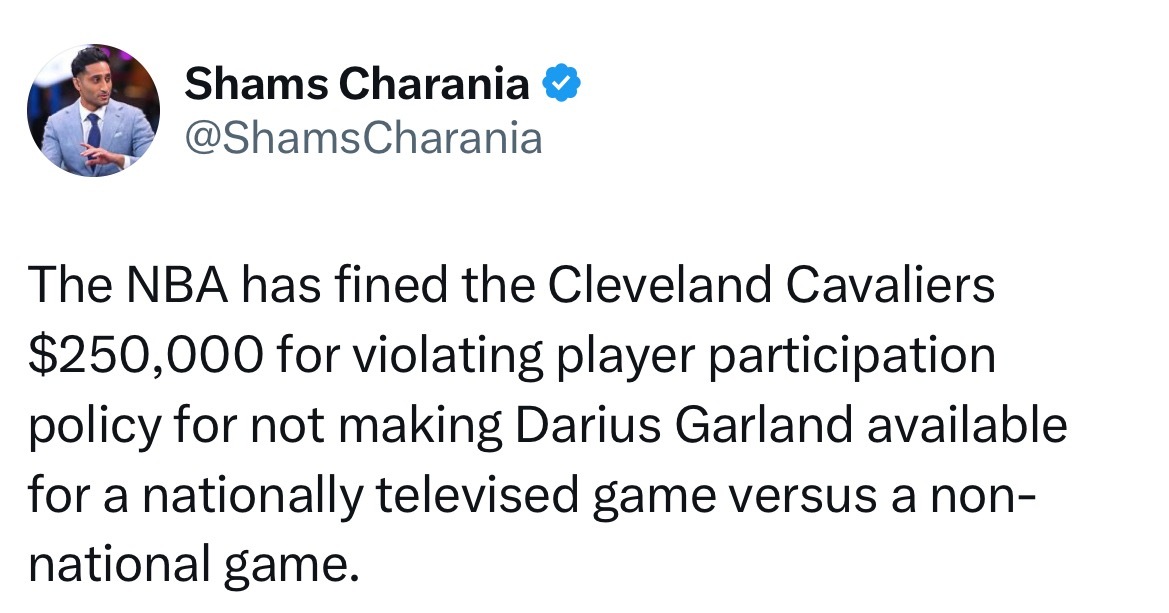Image resolution: width=1169 pixels, height=613 pixels.
Task: Click the word "available" in the tweet
Action: [x=968, y=425]
